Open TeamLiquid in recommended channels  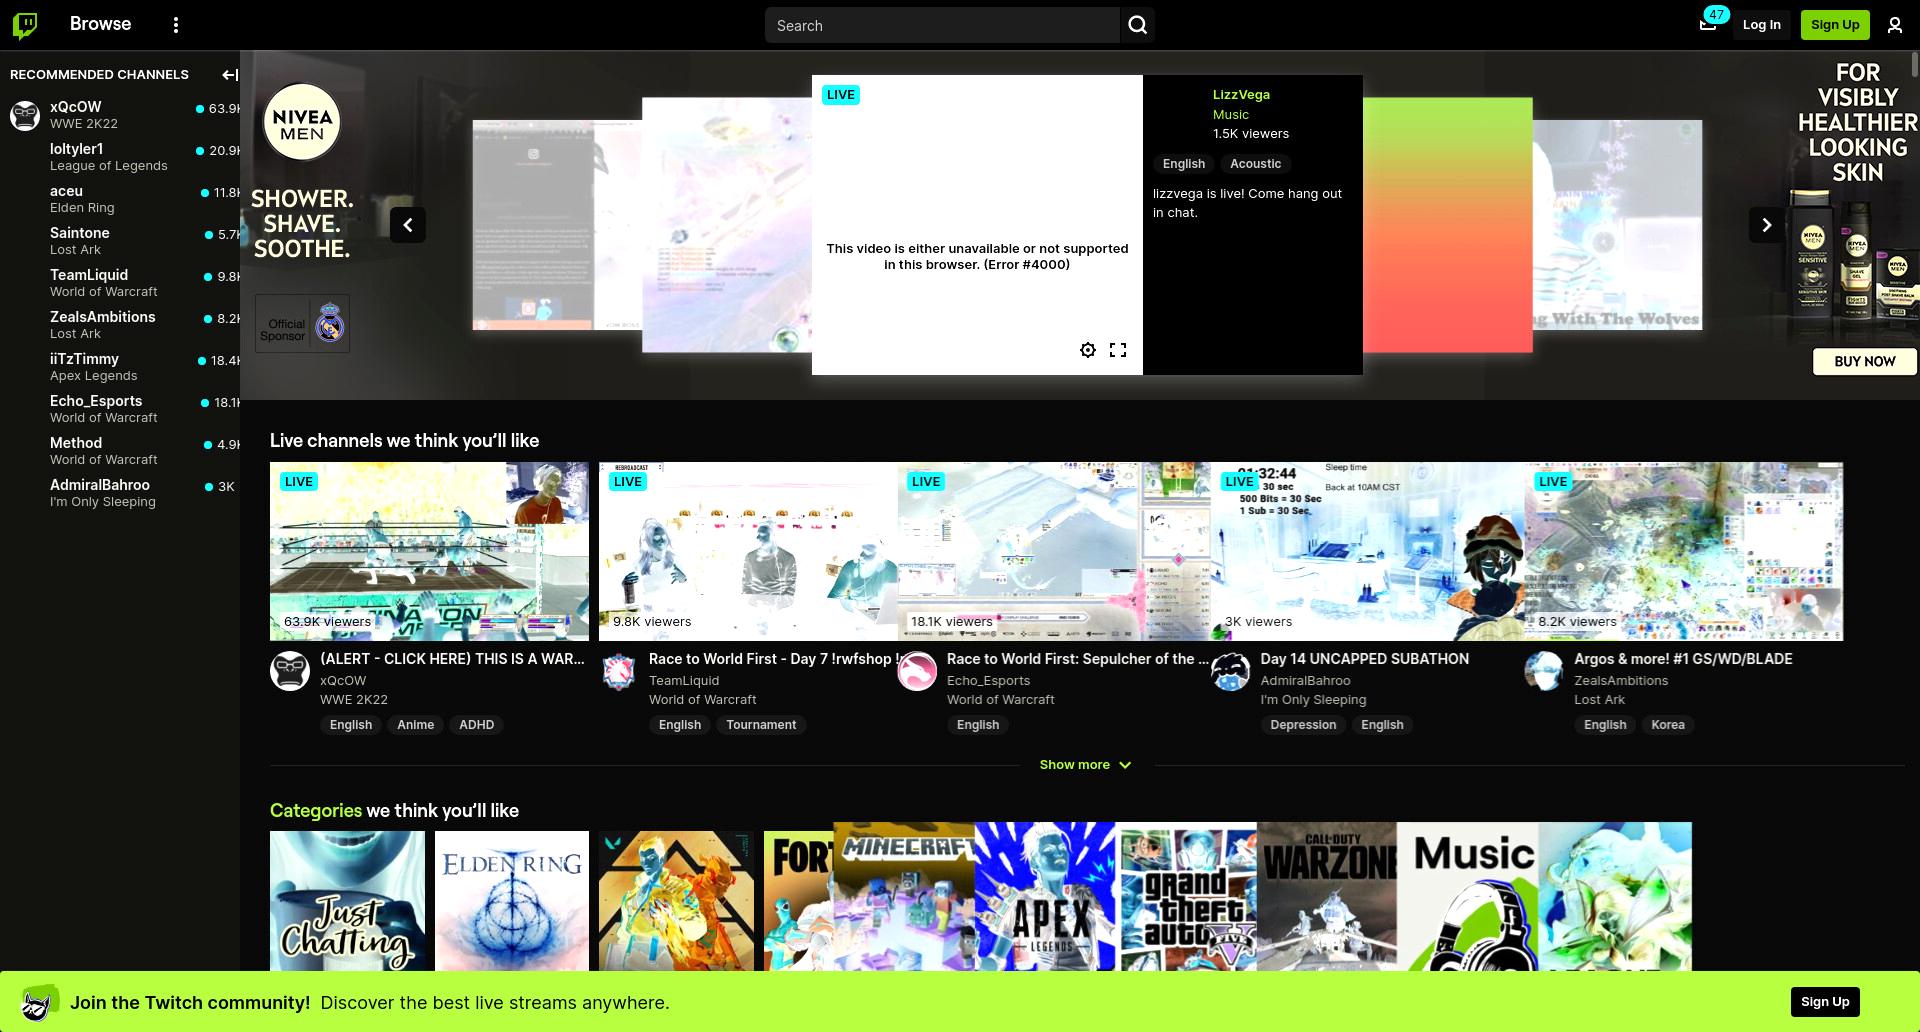click(x=120, y=283)
